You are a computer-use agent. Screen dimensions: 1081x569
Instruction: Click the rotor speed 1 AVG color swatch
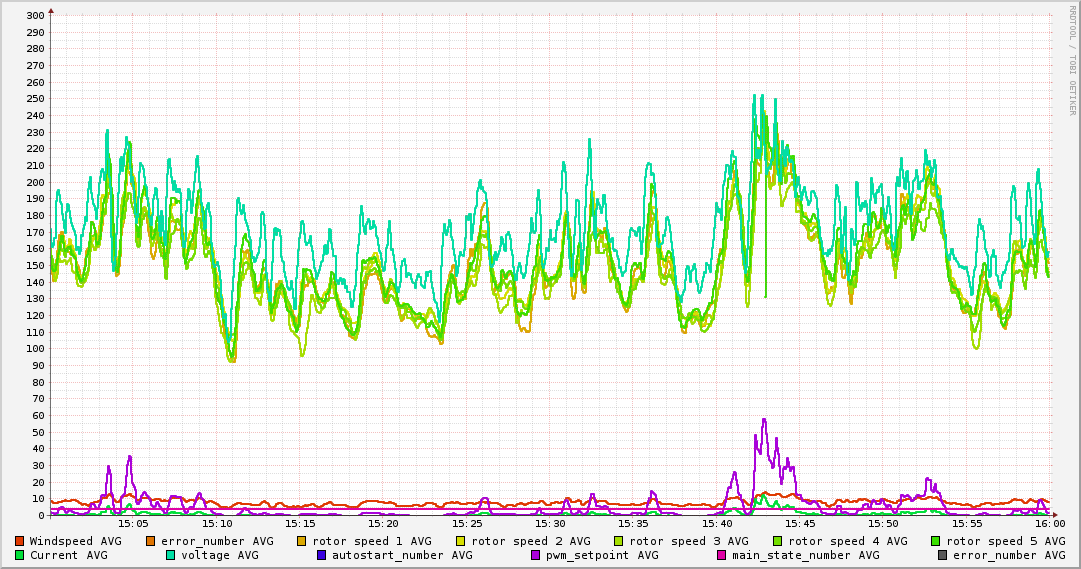pos(302,541)
